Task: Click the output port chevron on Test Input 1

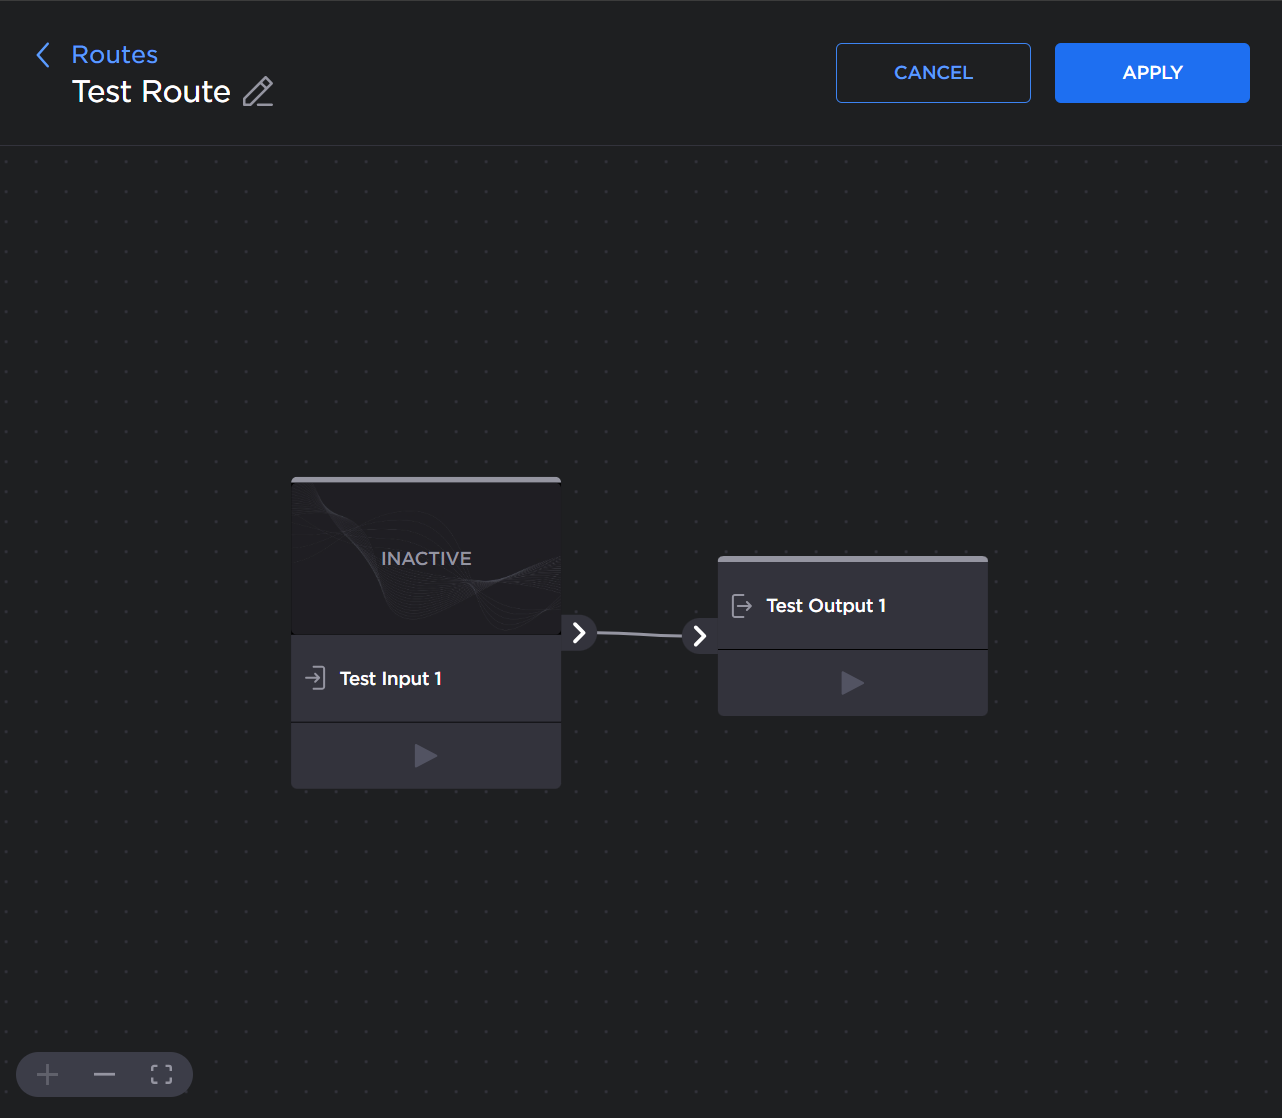Action: [578, 632]
